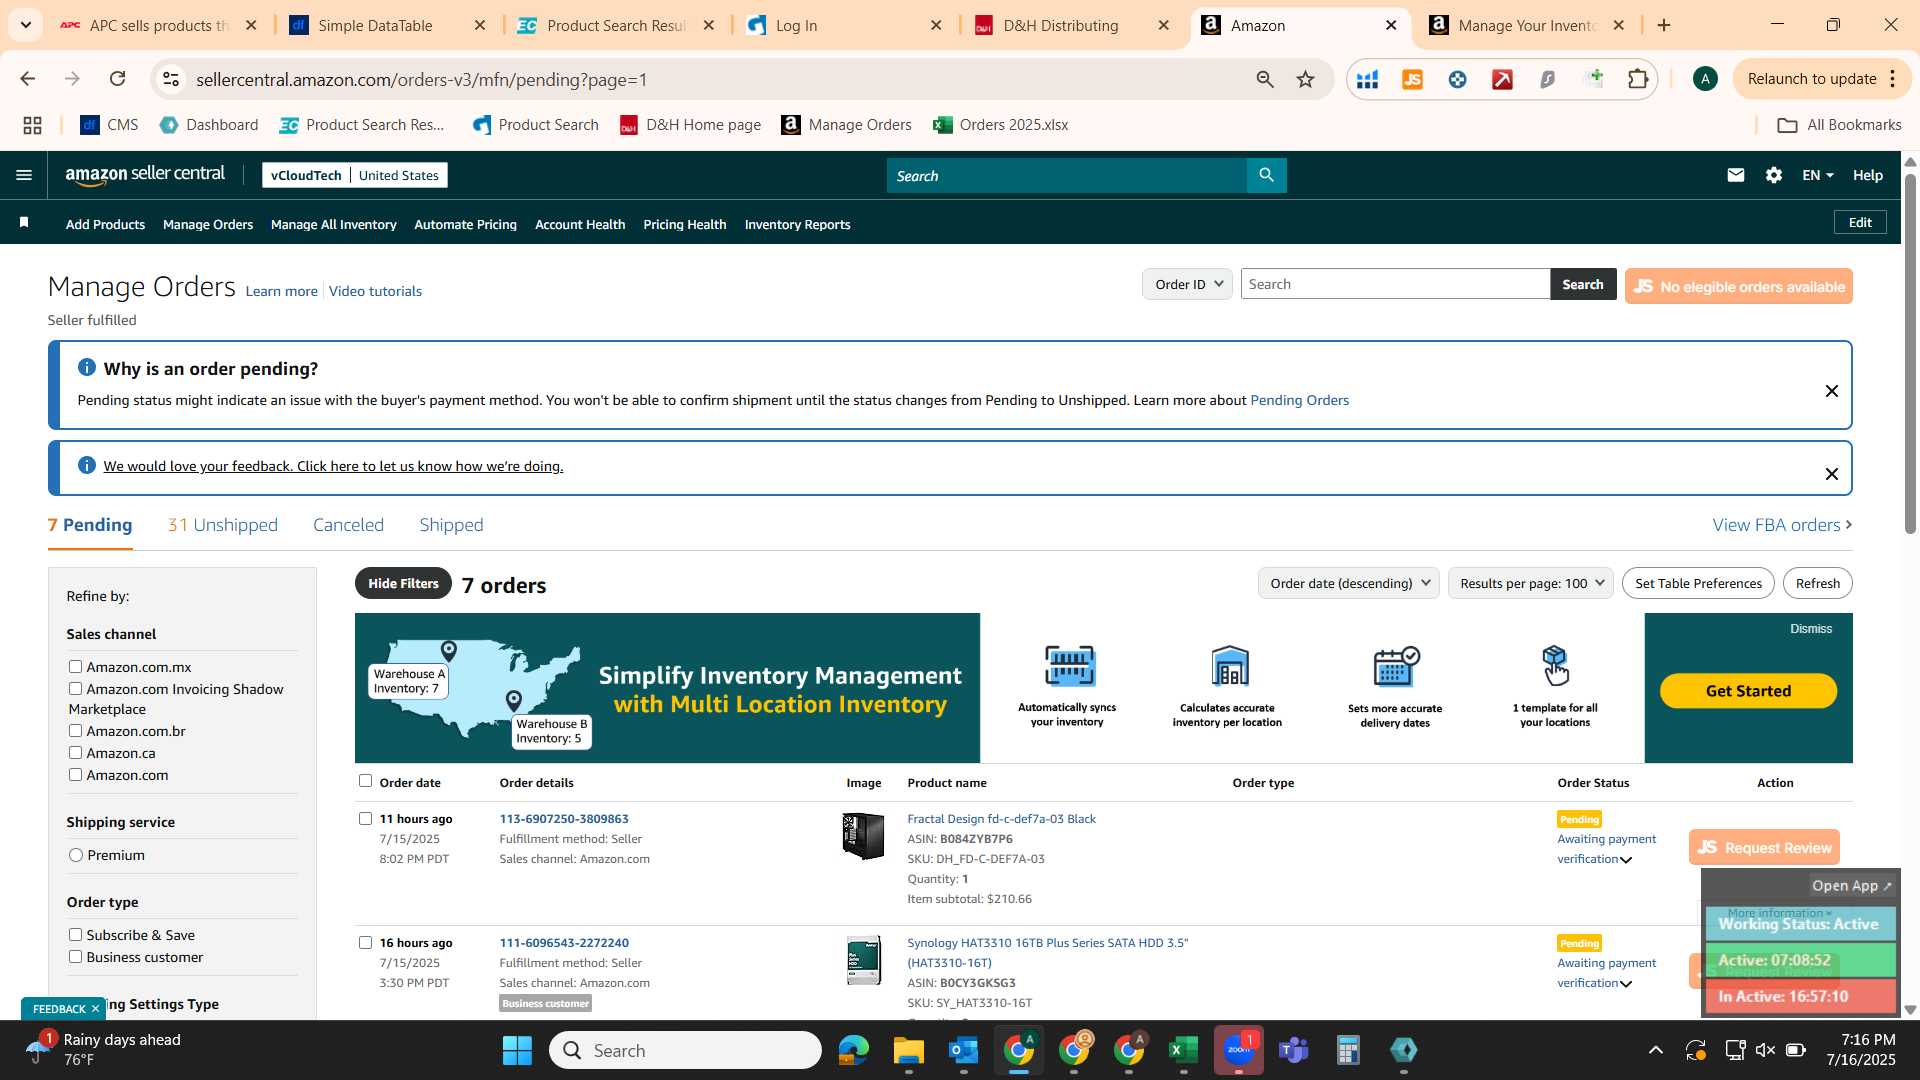Open the Chrome apps grid icon

(x=32, y=125)
